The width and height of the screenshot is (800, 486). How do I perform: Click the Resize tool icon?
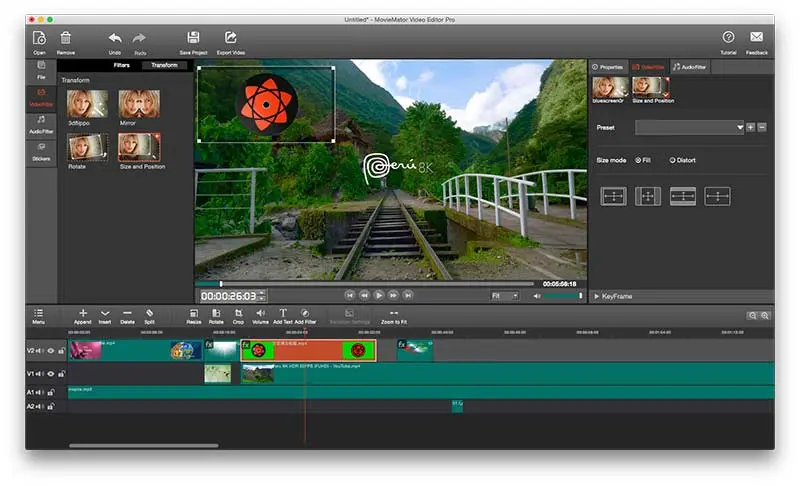(194, 313)
